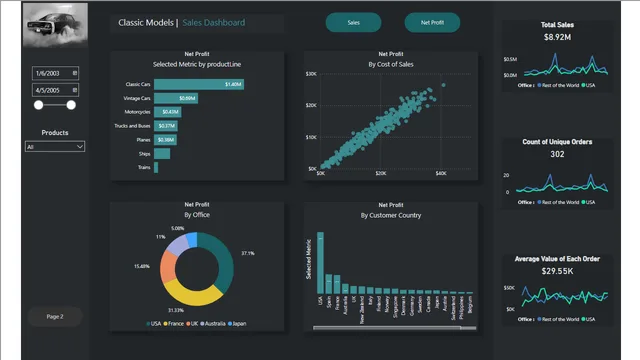This screenshot has width=640, height=360.
Task: Click UK legend swatch under By Office
Action: point(188,324)
